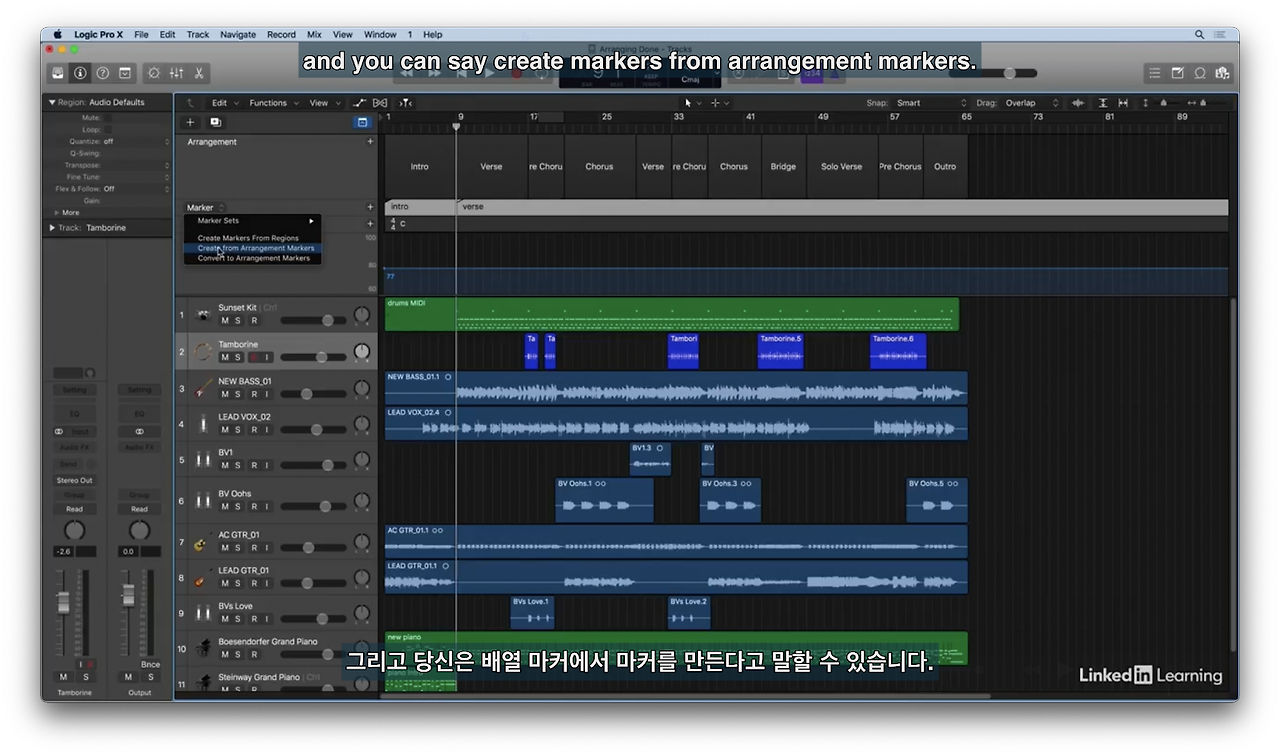1280x756 pixels.
Task: Open the Mix menu in menu bar
Action: pyautogui.click(x=314, y=34)
